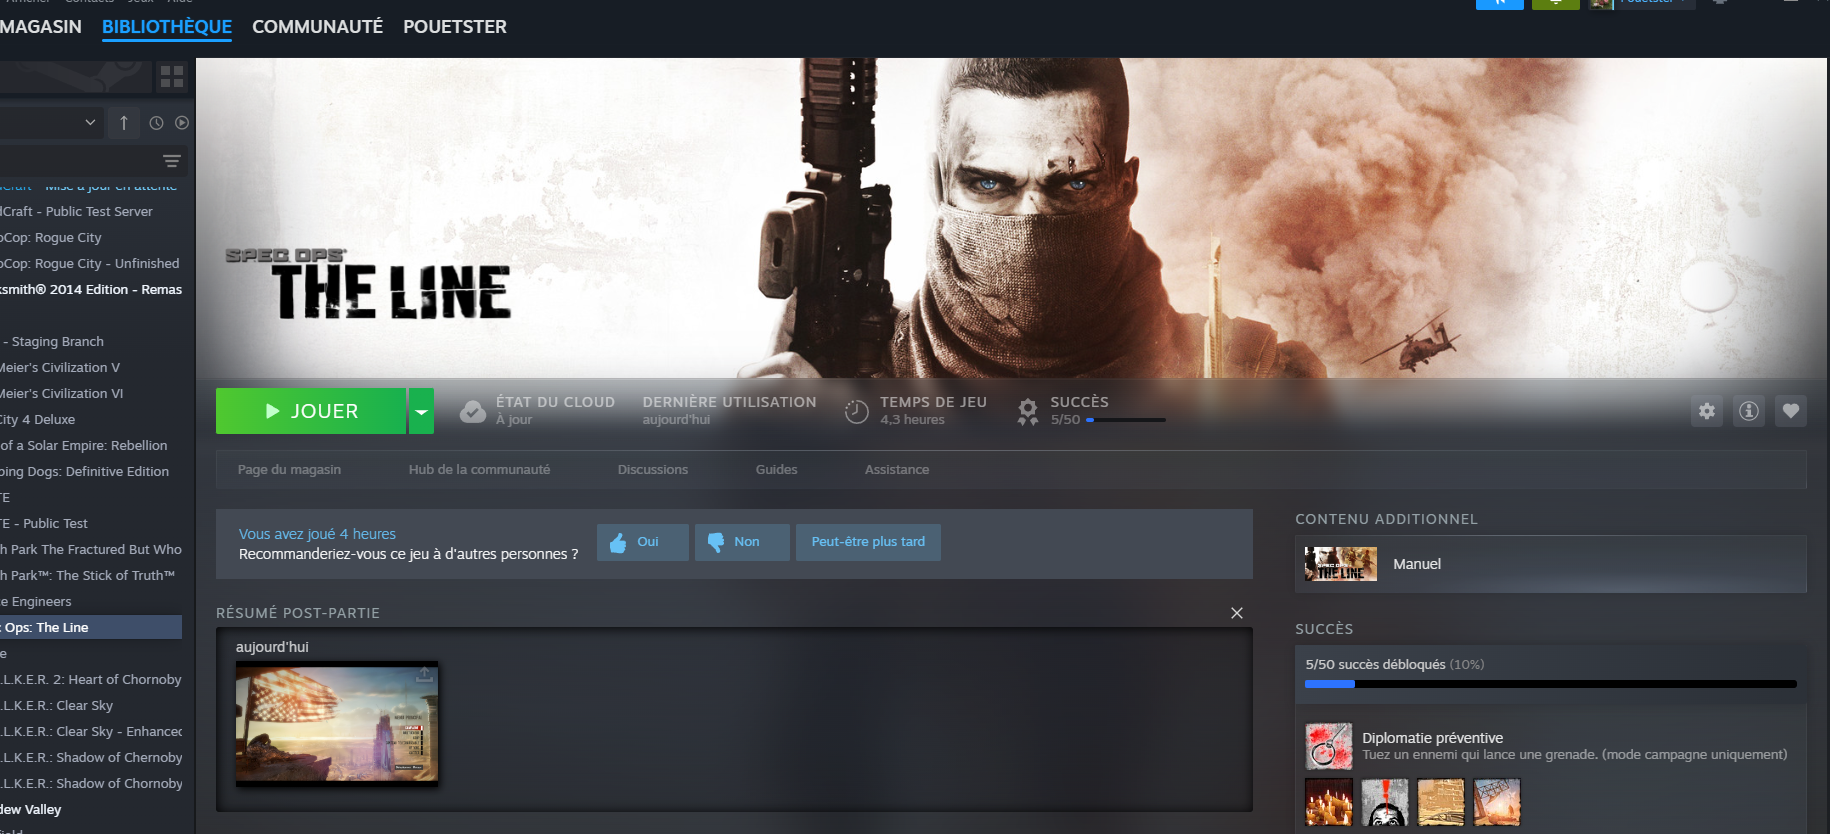Click the third small achievement icon
This screenshot has width=1830, height=834.
1441,802
